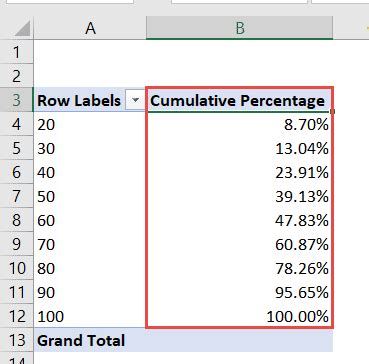
Task: Select column A header
Action: click(90, 28)
